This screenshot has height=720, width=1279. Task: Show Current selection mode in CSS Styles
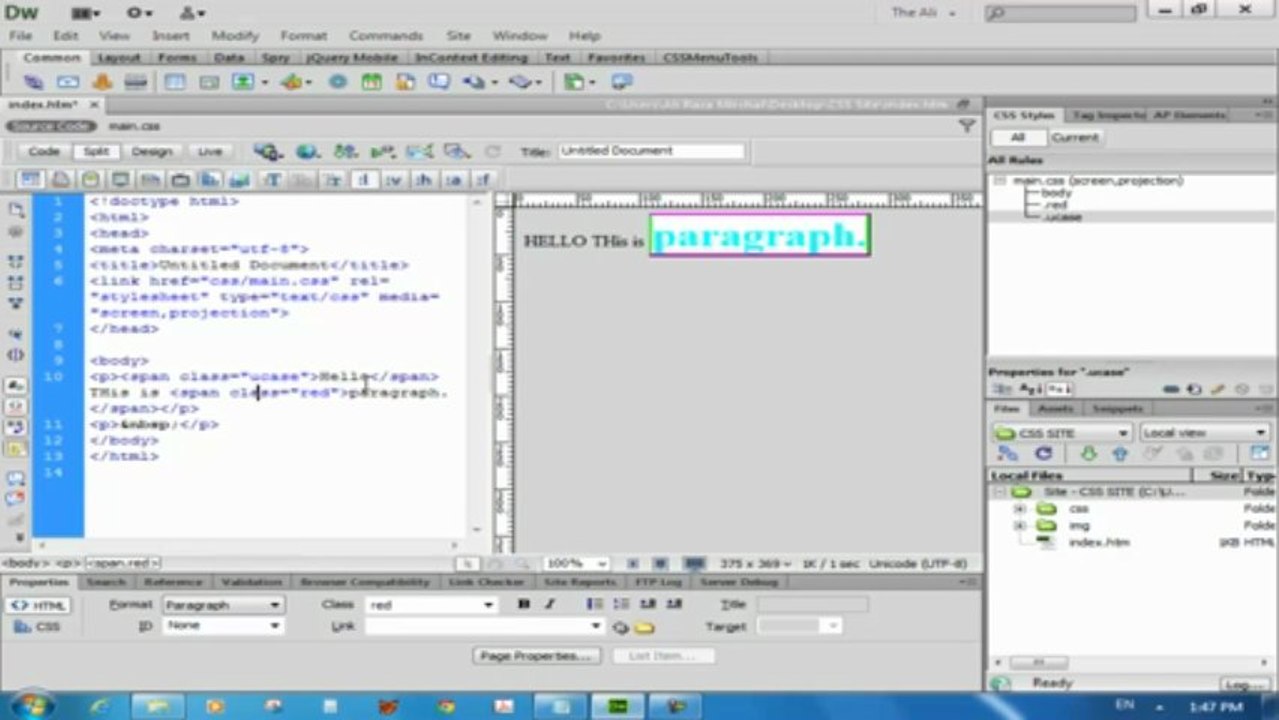(1074, 138)
